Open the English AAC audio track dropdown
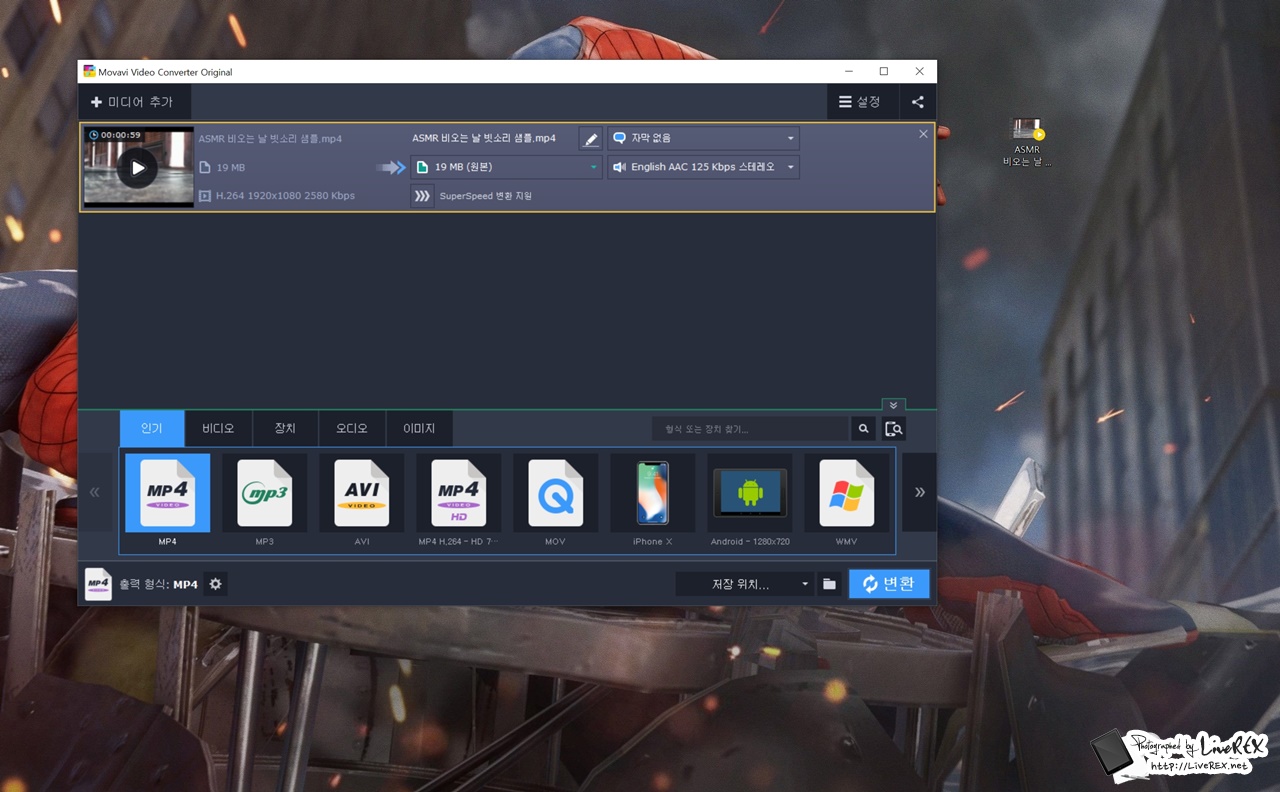Image resolution: width=1280 pixels, height=792 pixels. 704,167
